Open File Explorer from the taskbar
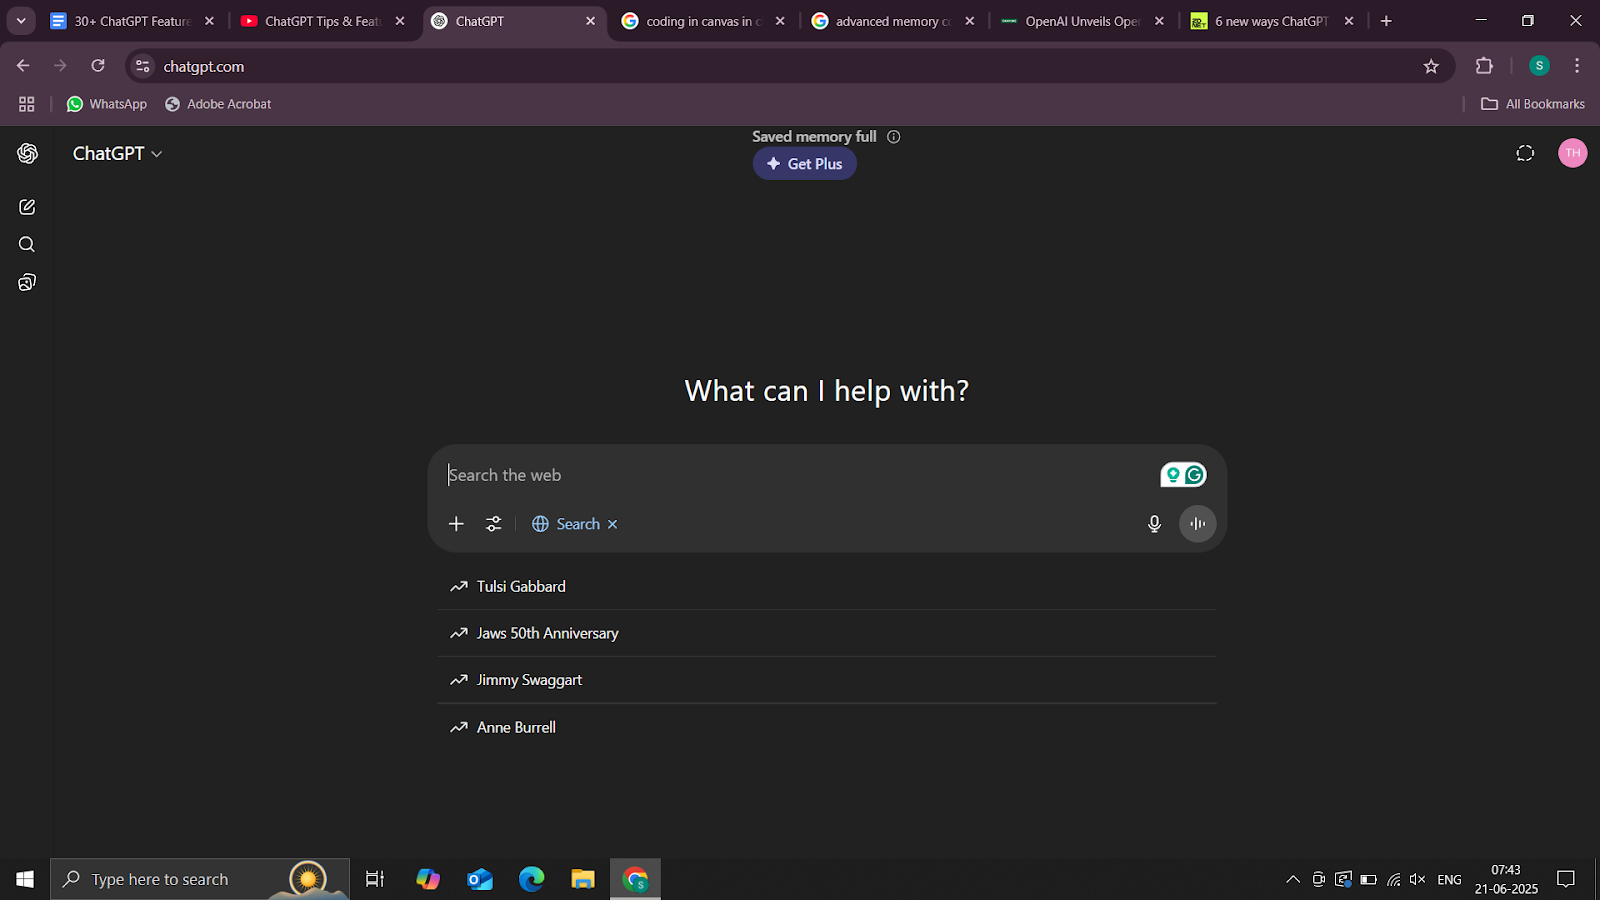 (x=583, y=879)
